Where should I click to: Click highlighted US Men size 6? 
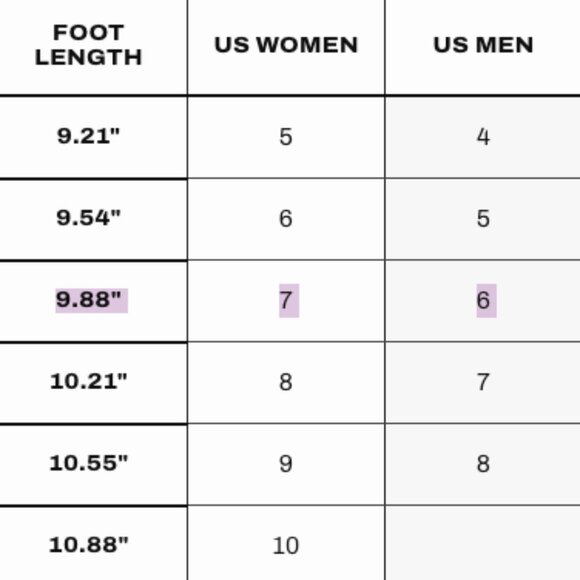coord(486,301)
